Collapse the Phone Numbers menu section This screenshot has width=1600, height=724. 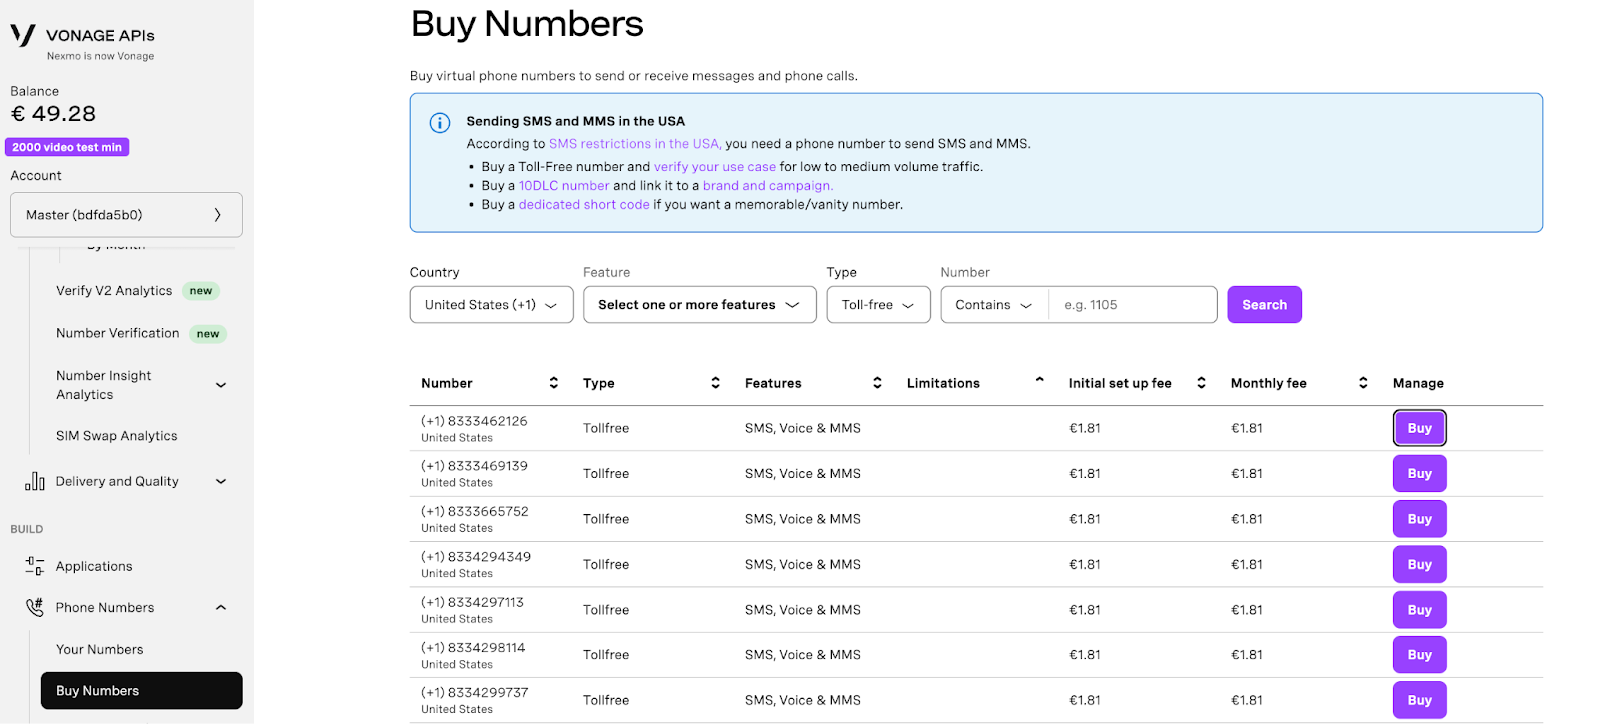221,607
